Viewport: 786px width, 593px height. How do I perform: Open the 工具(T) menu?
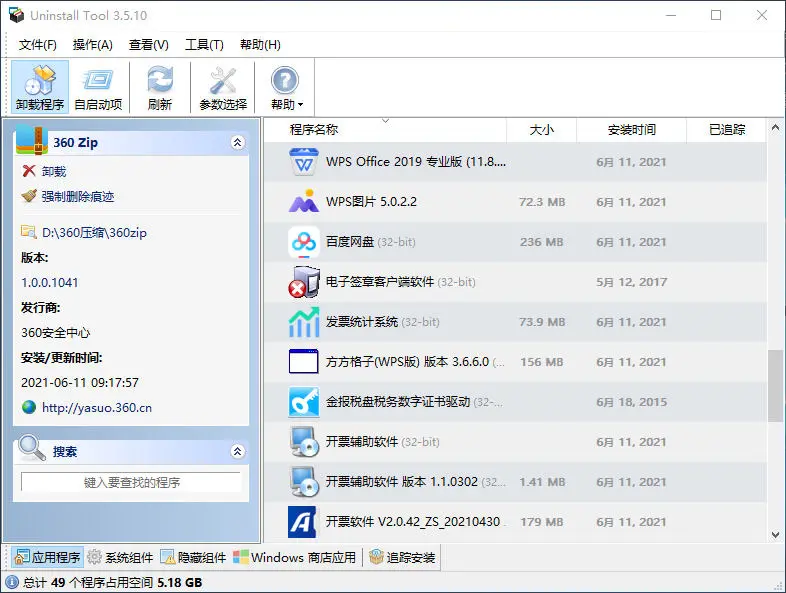pyautogui.click(x=205, y=45)
